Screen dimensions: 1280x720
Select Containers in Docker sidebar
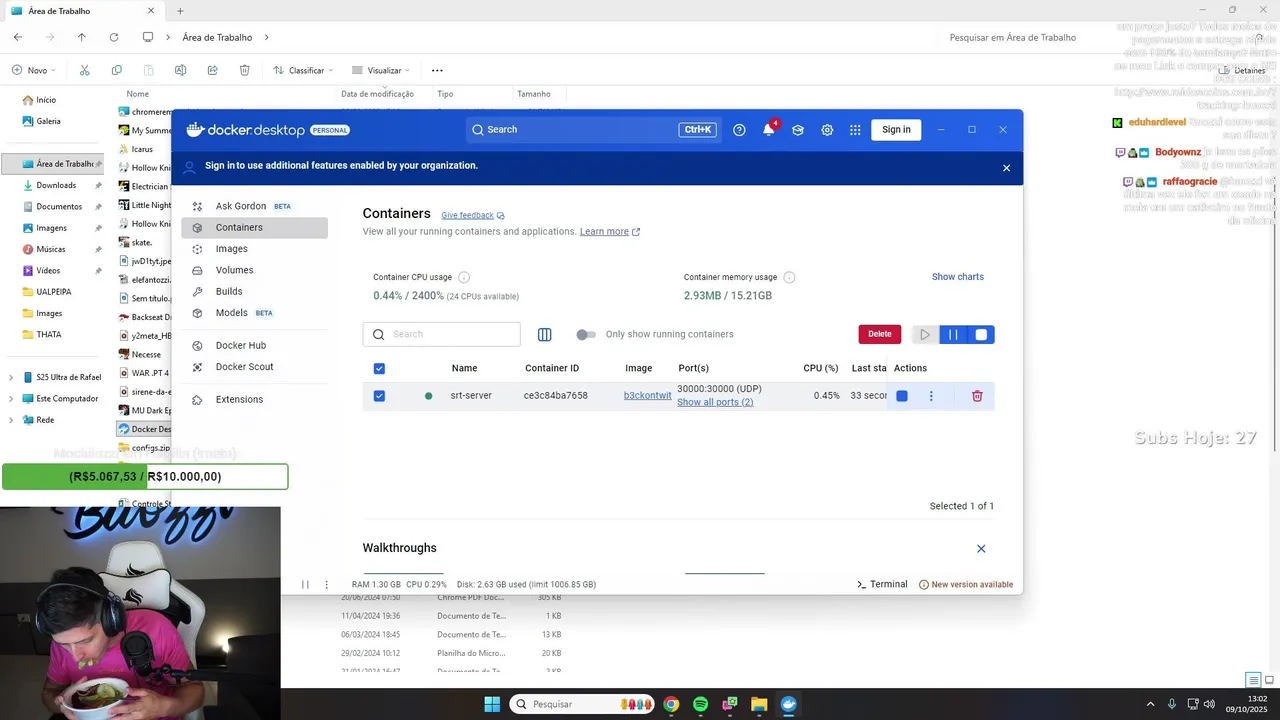click(x=255, y=227)
